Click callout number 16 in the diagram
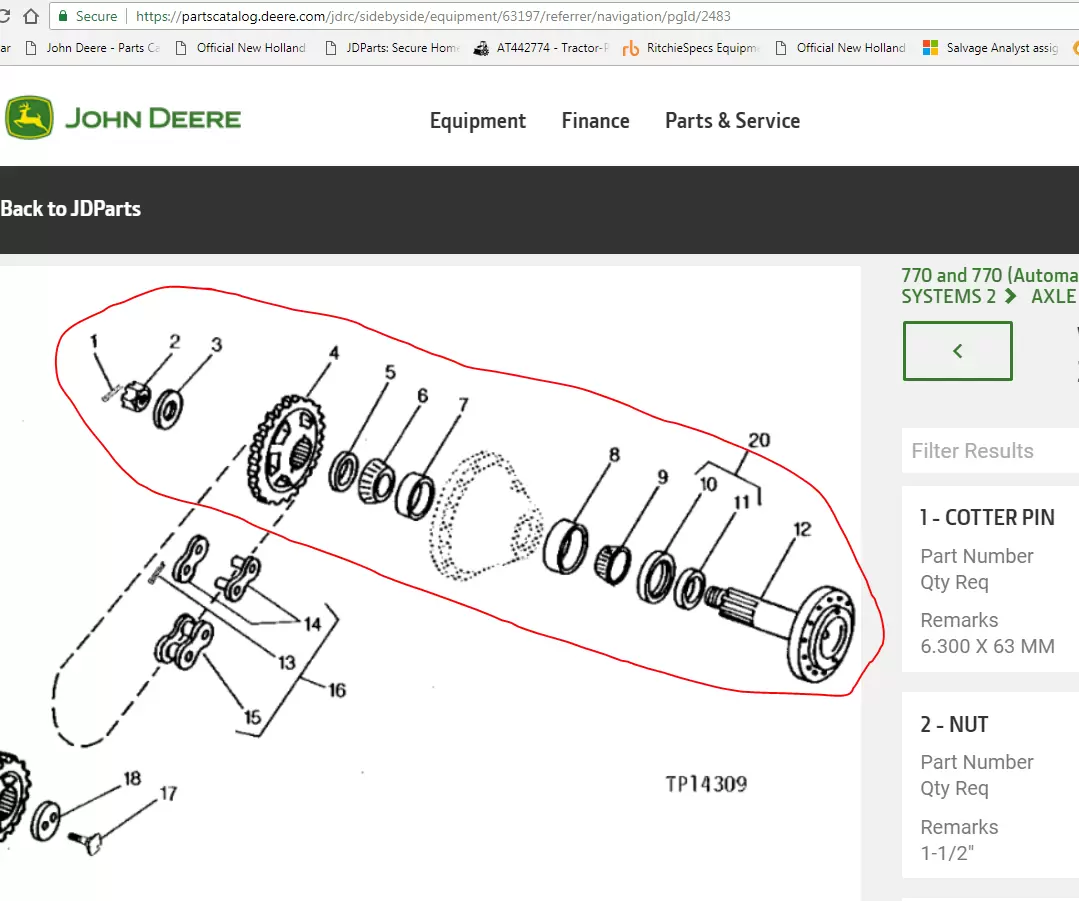 pos(336,690)
